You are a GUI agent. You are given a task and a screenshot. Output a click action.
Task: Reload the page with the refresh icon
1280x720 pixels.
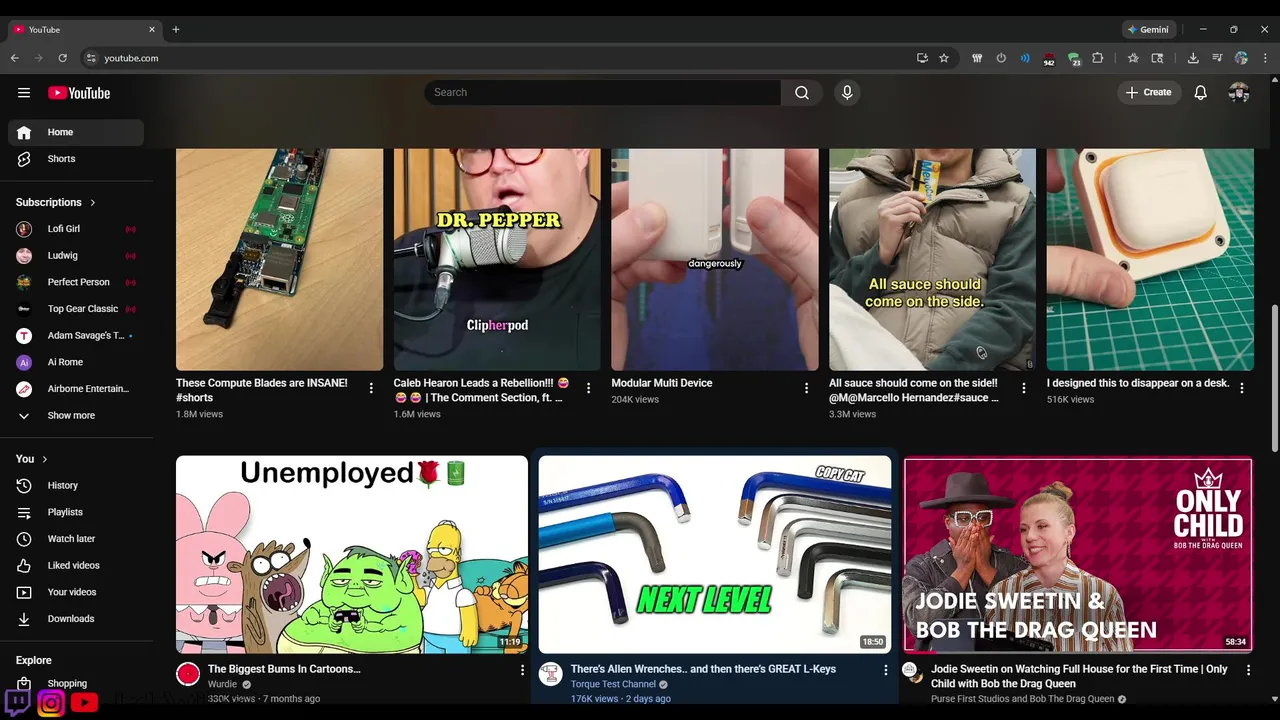[63, 58]
